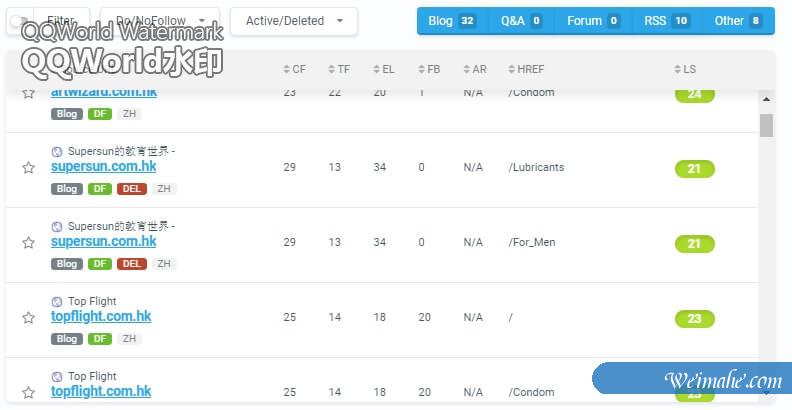Switch to the Other tab
This screenshot has width=792, height=410.
[738, 20]
